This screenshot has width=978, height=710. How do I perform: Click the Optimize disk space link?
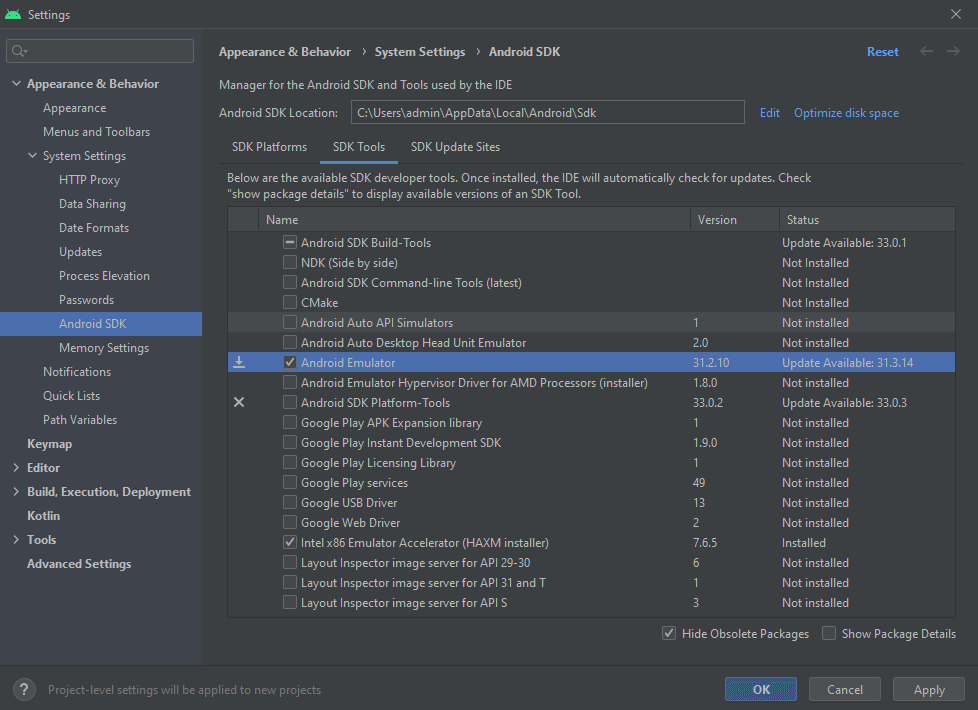[846, 112]
